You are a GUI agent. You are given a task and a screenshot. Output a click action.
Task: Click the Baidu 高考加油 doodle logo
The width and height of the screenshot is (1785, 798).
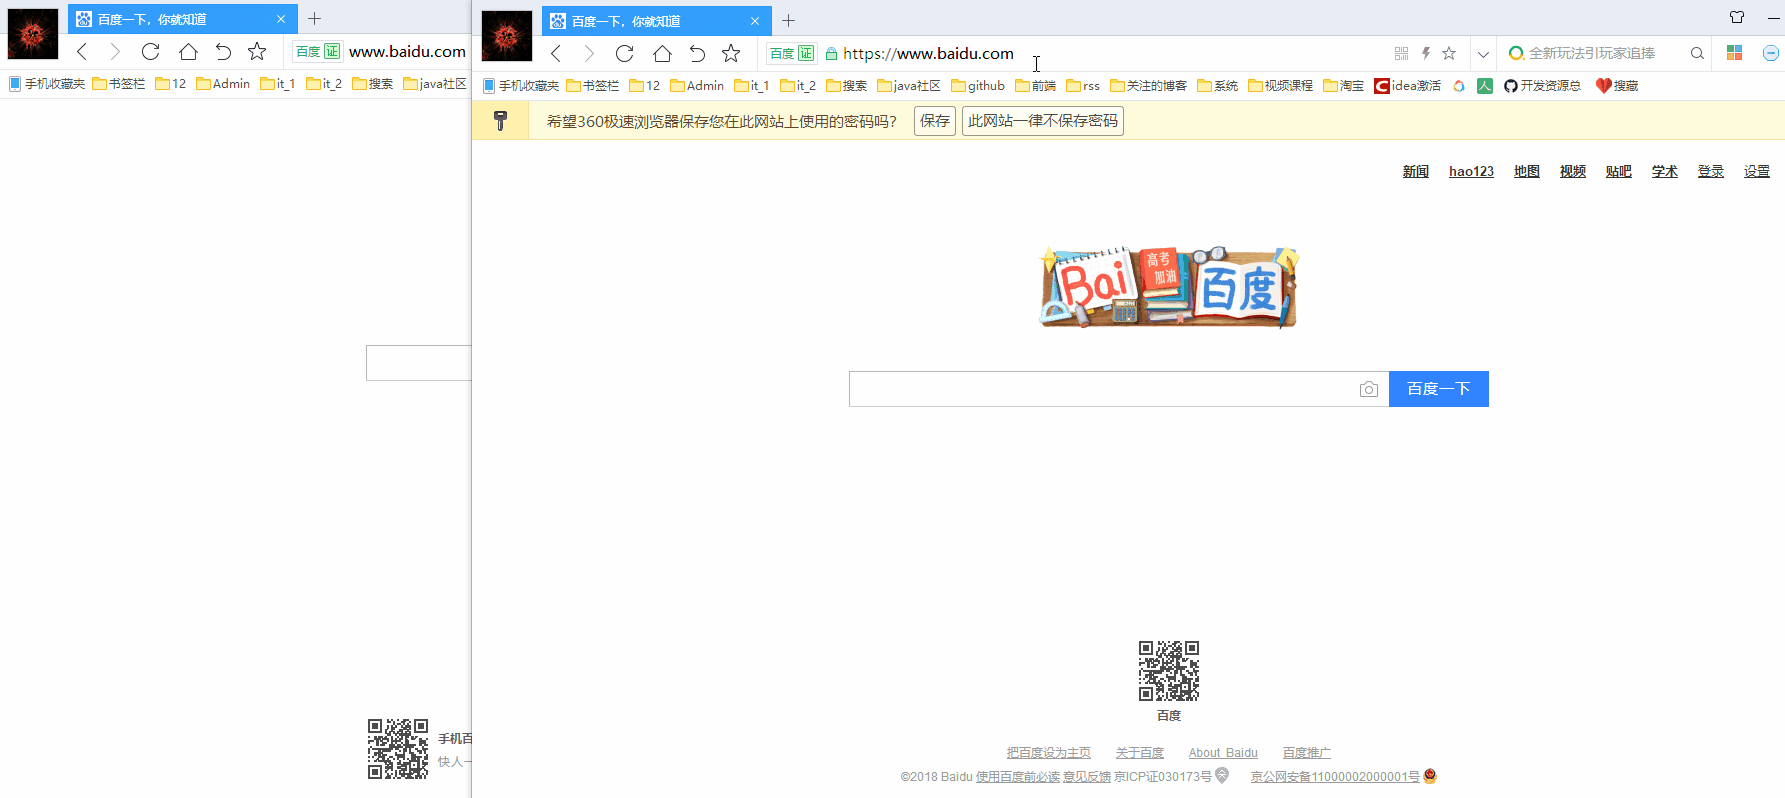pyautogui.click(x=1169, y=287)
